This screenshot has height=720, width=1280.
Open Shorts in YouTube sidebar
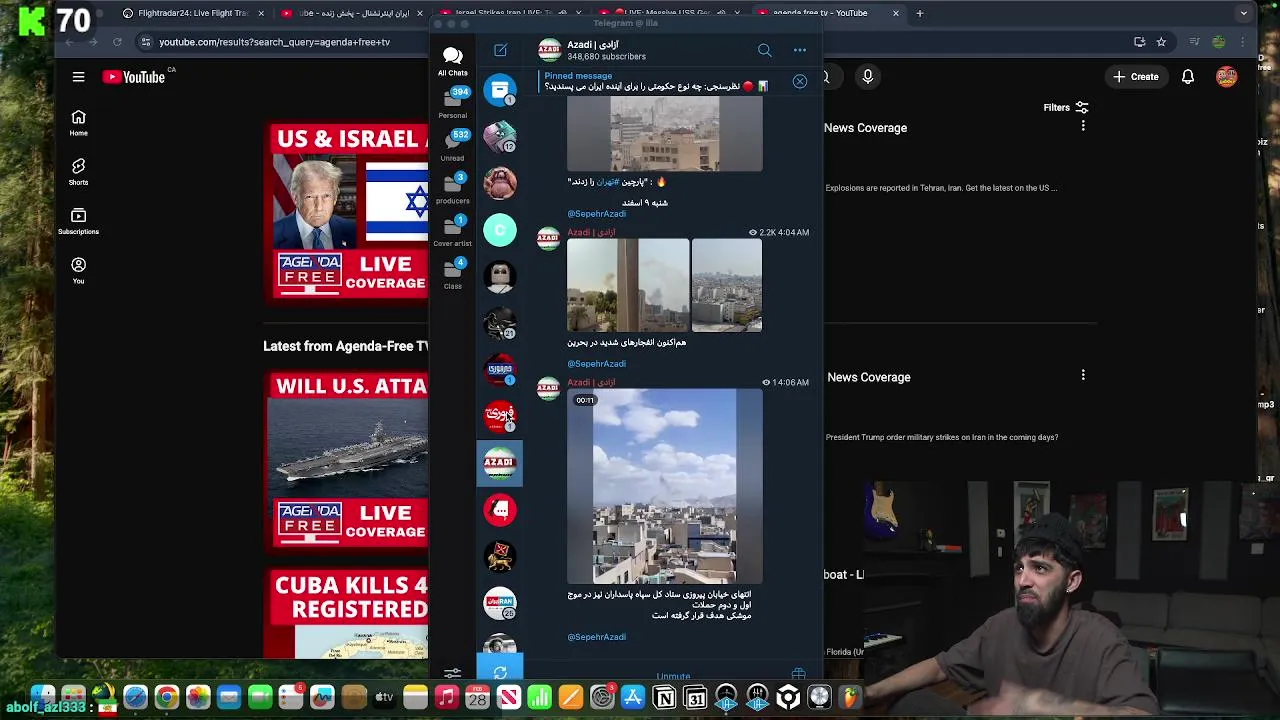coord(78,172)
